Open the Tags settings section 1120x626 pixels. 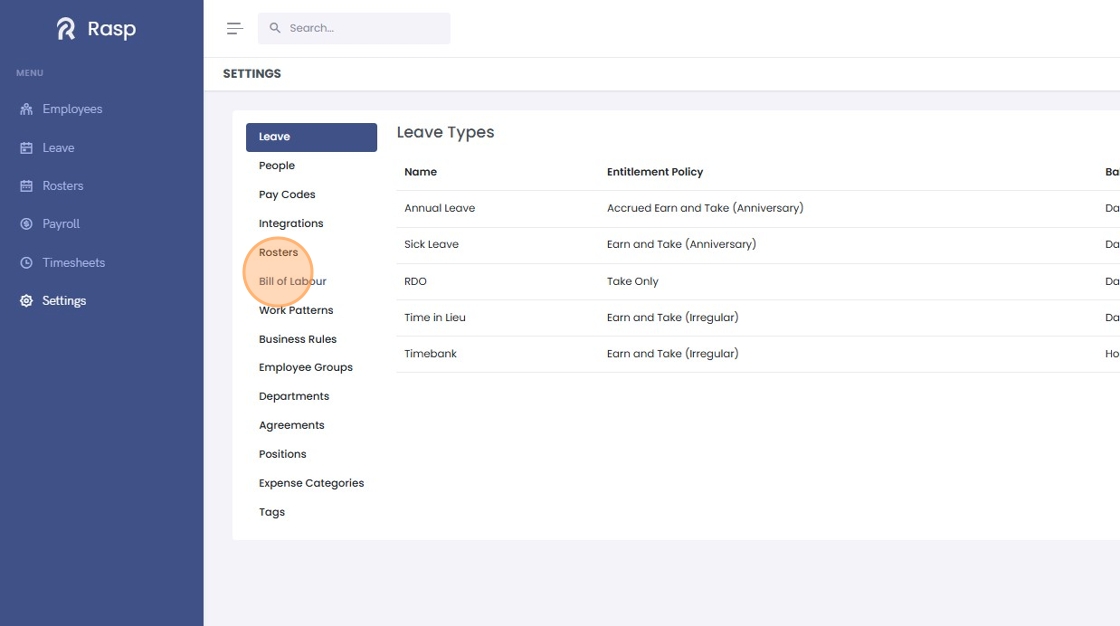pos(271,512)
